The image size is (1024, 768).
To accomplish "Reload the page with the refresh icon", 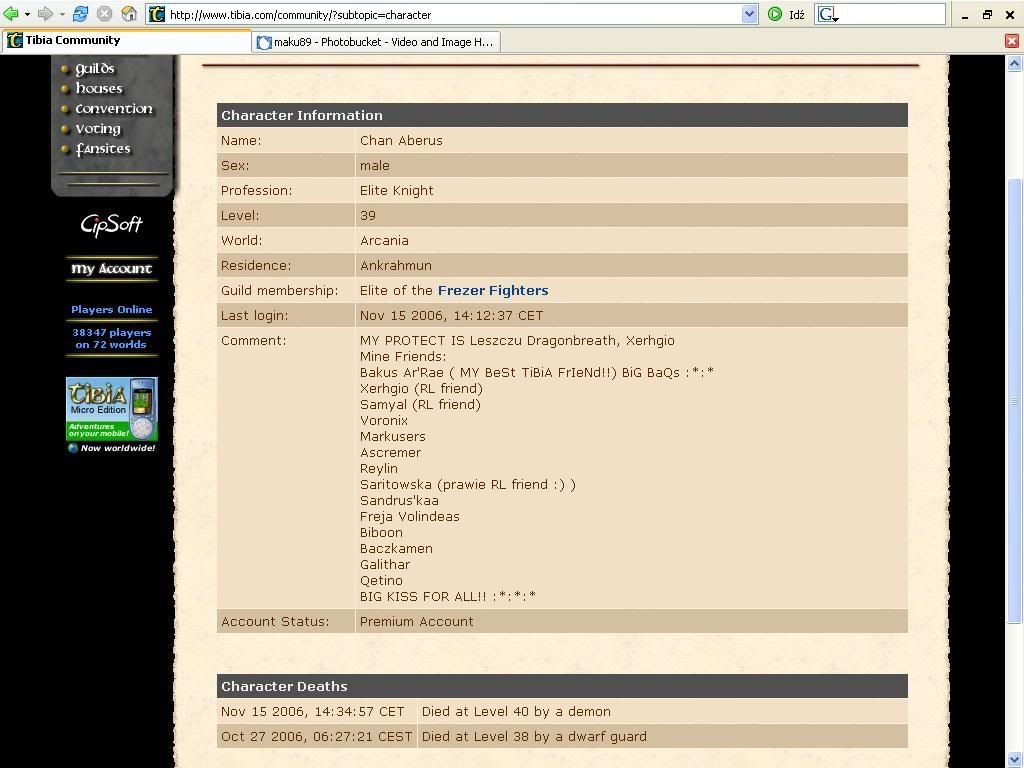I will (80, 14).
